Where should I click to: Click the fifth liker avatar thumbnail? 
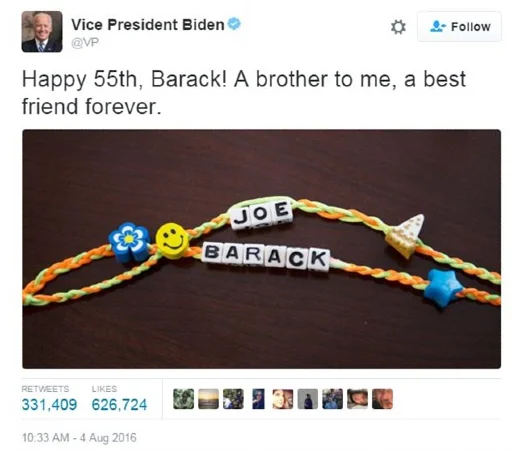[283, 399]
